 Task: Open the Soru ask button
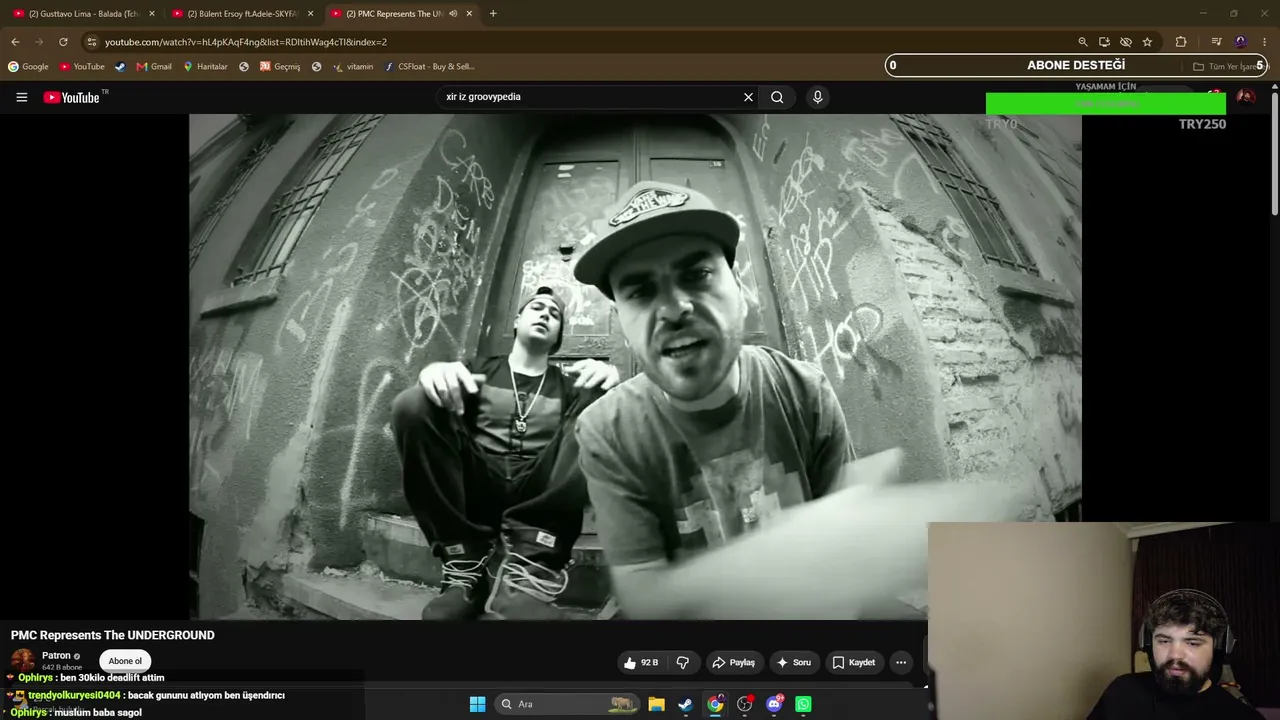pos(794,662)
